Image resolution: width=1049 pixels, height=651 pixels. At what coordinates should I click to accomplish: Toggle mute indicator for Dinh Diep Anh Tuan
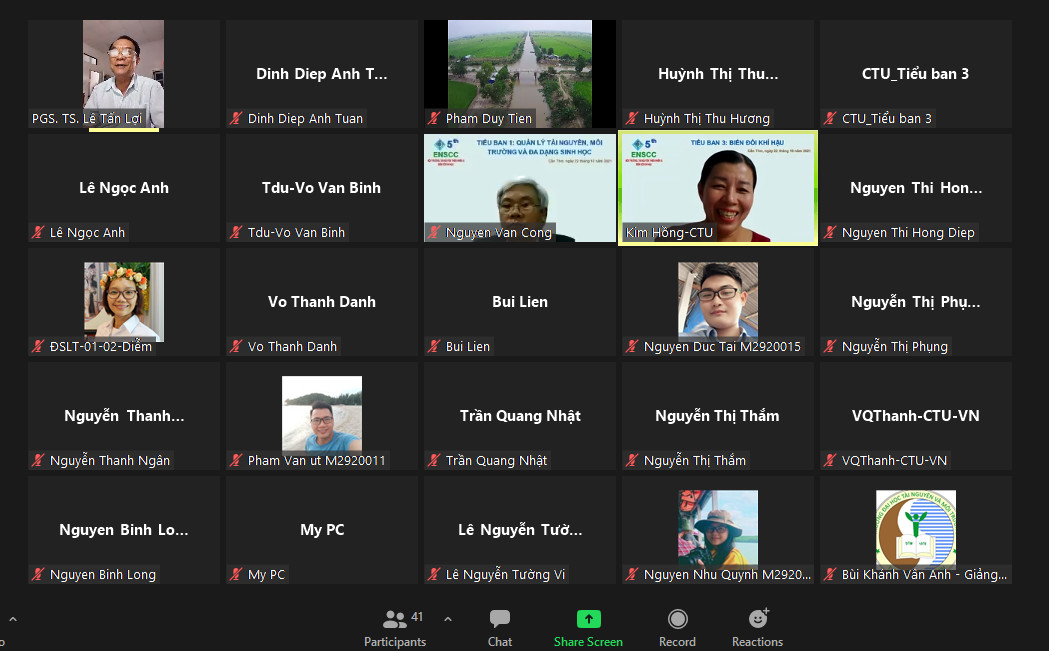[236, 119]
